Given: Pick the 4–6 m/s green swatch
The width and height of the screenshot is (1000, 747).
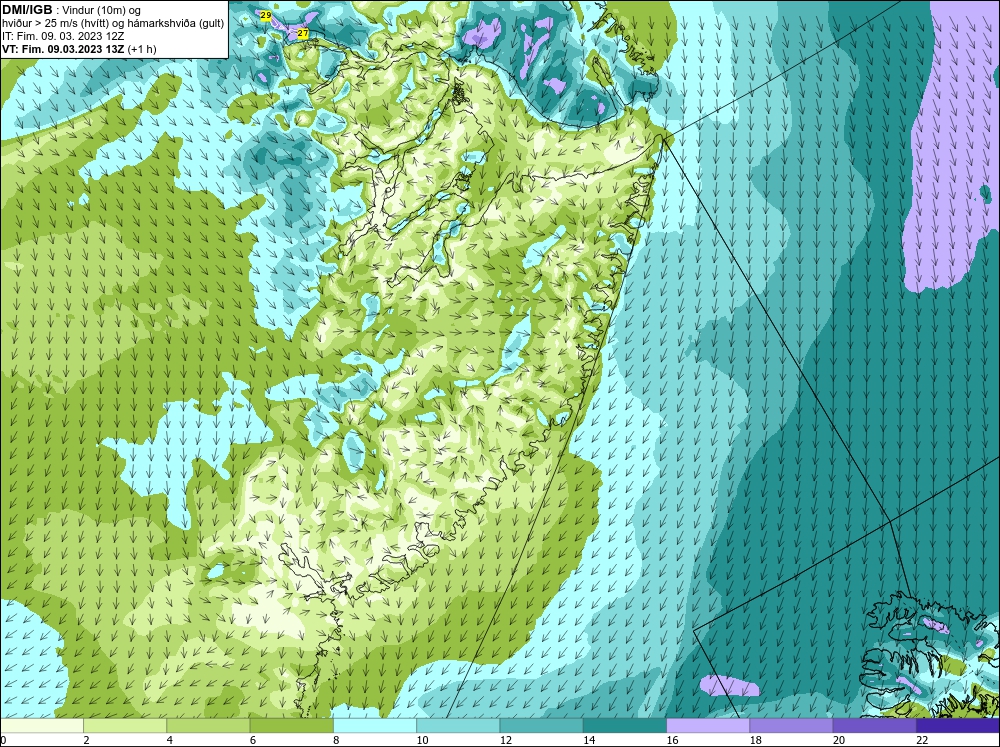Looking at the screenshot, I should click(208, 726).
